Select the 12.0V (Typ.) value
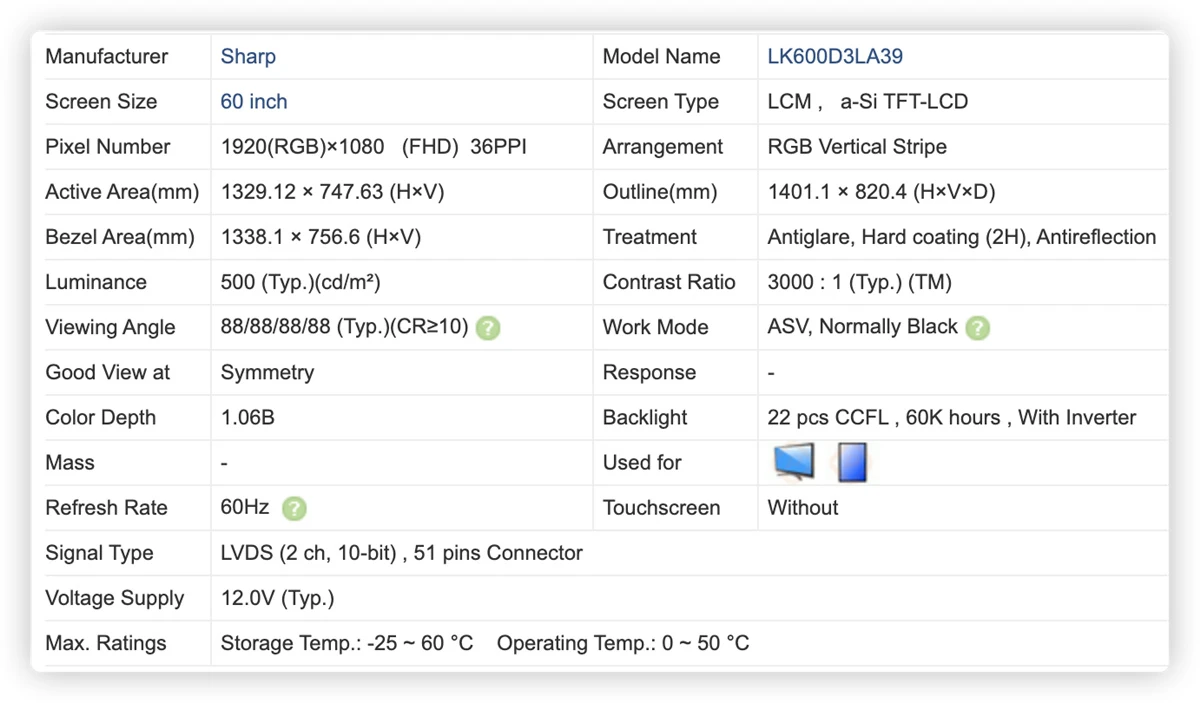The image size is (1200, 703). [278, 598]
